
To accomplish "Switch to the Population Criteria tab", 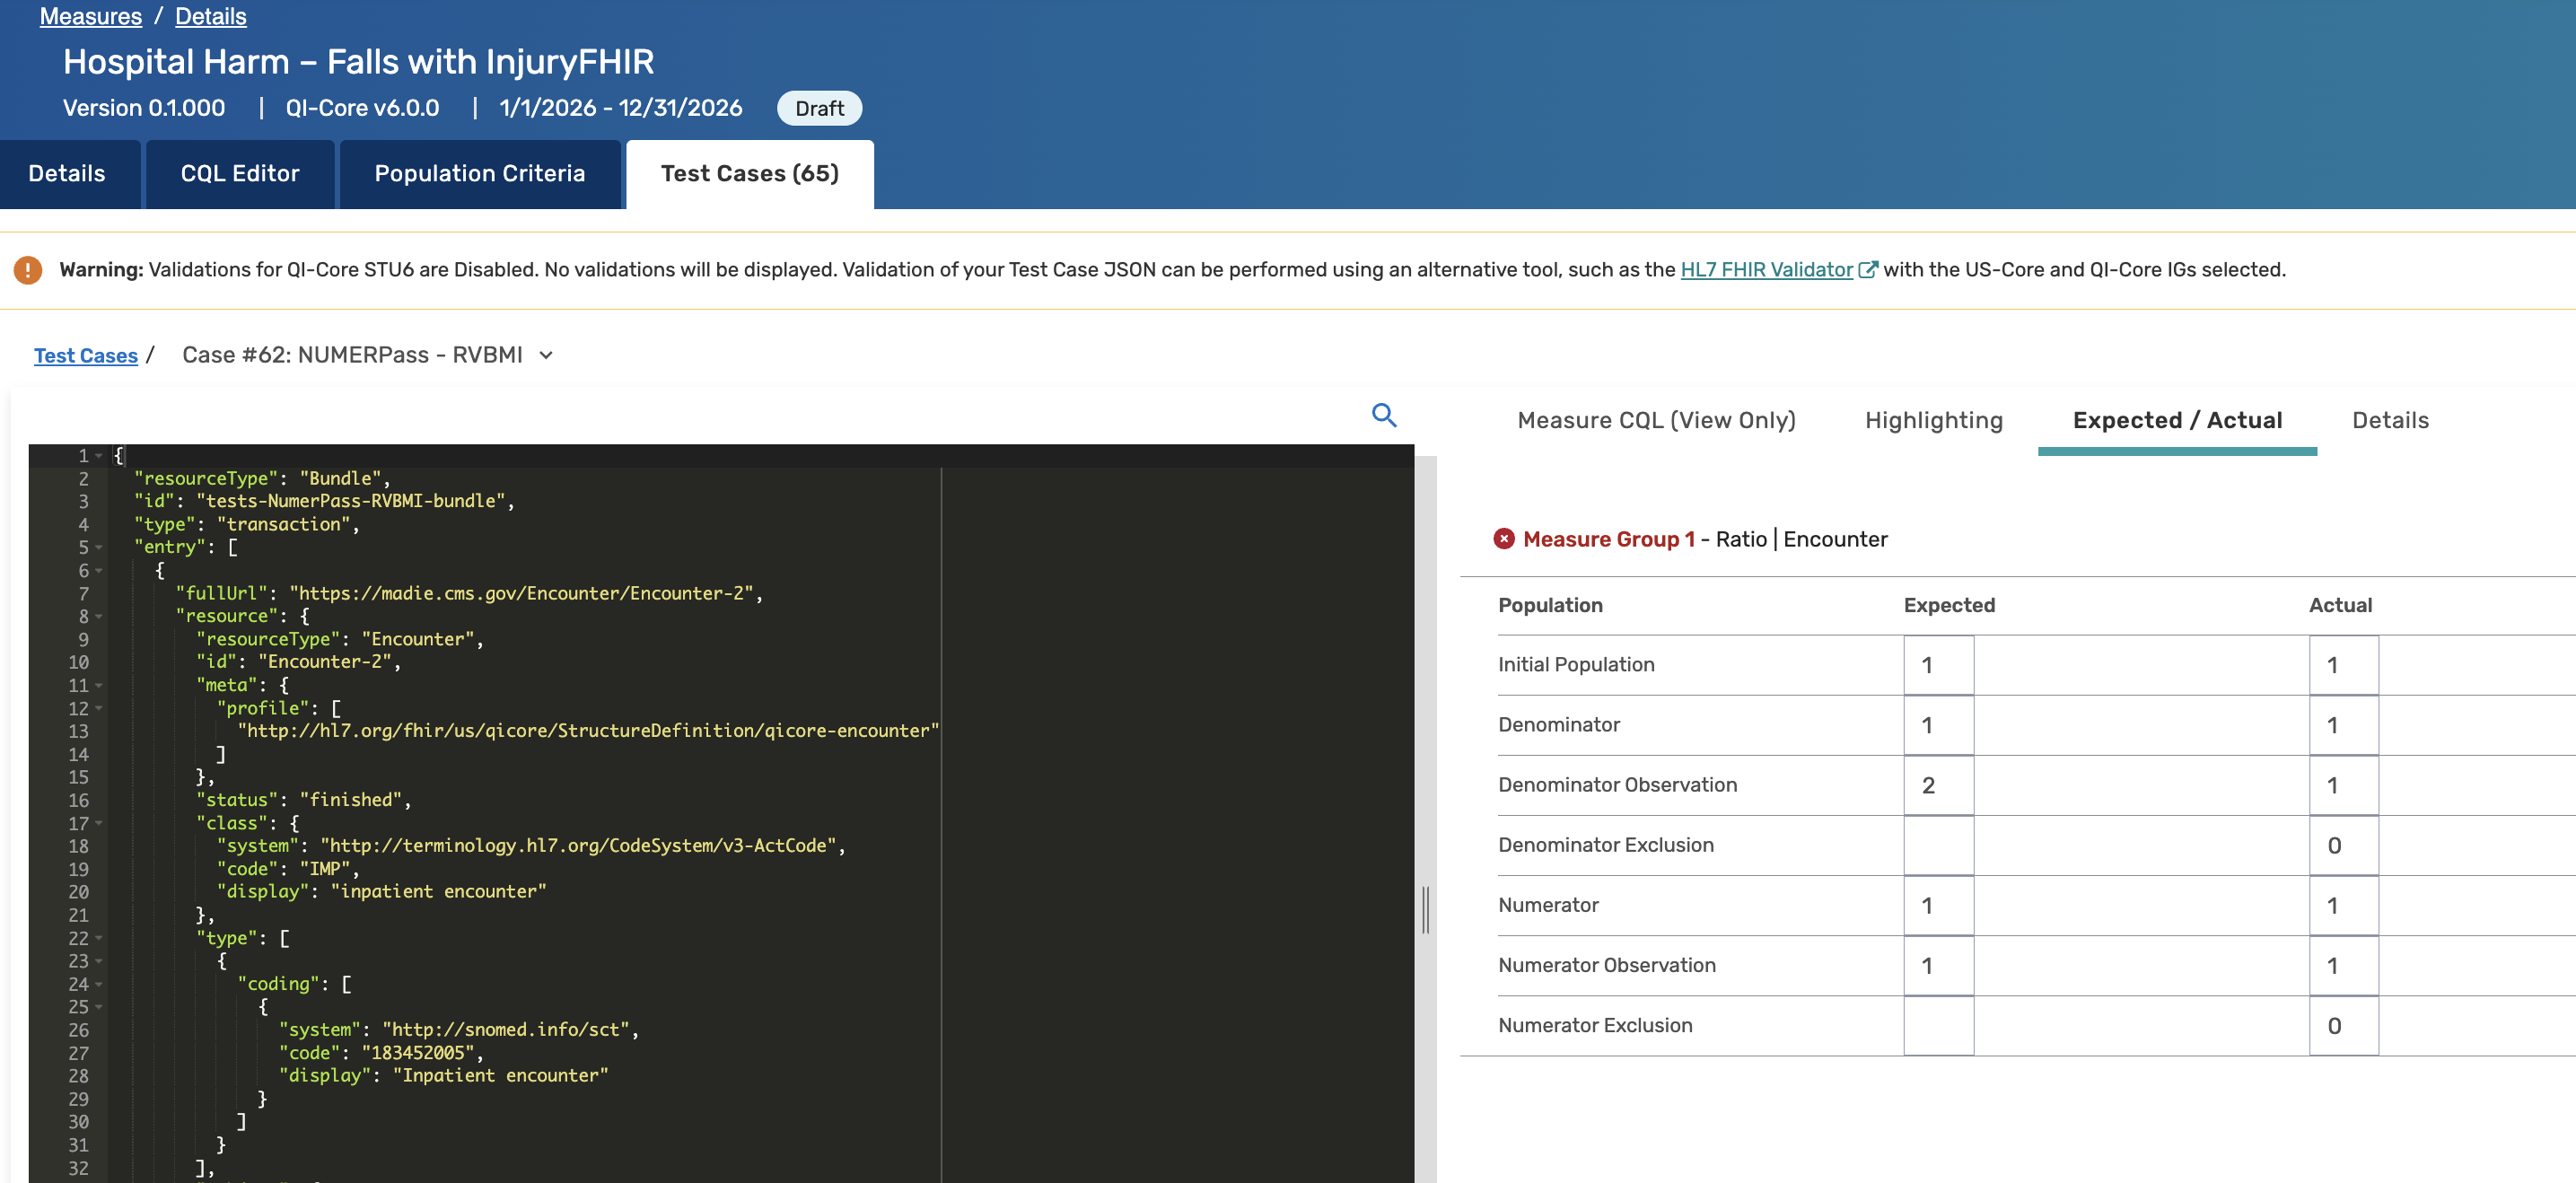I will pos(480,174).
